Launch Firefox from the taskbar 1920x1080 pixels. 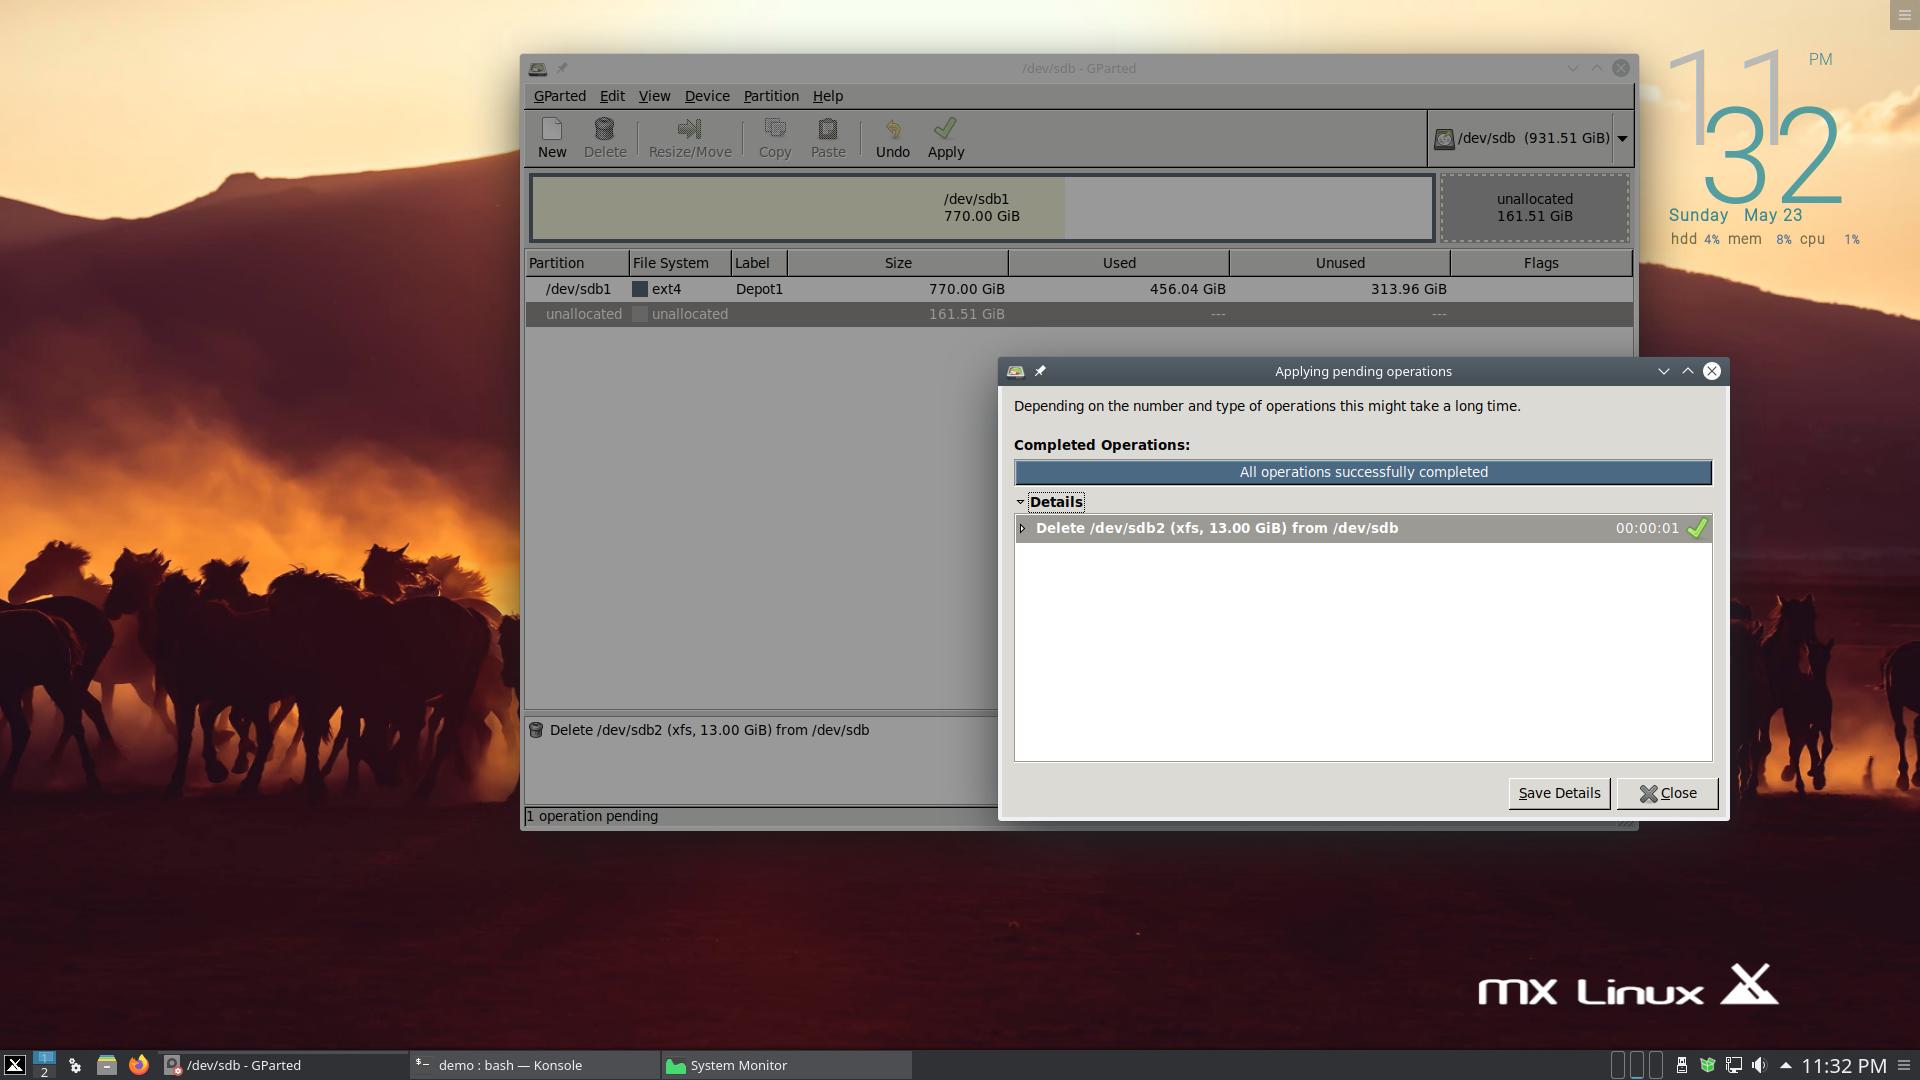pyautogui.click(x=139, y=1065)
